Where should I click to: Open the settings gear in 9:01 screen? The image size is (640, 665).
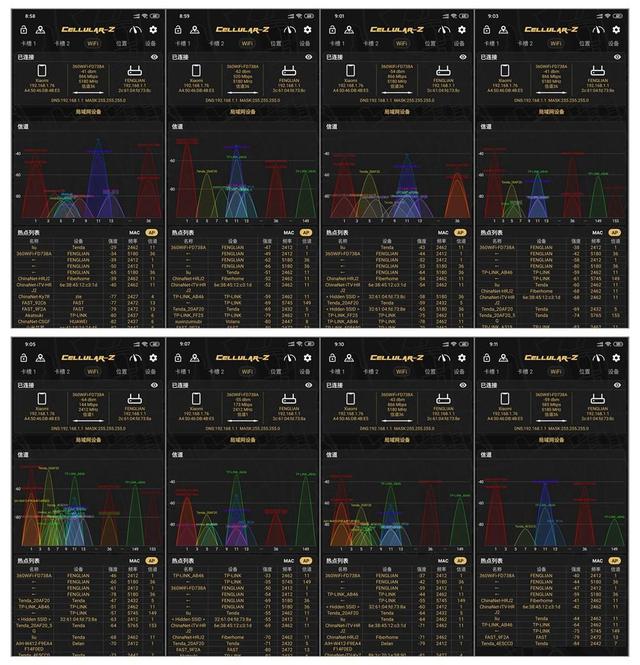462,30
